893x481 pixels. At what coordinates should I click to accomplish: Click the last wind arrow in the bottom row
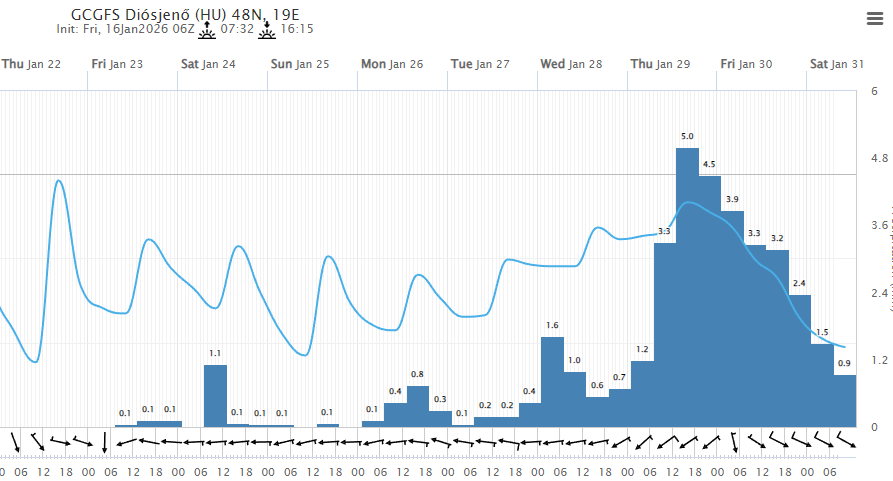(846, 440)
